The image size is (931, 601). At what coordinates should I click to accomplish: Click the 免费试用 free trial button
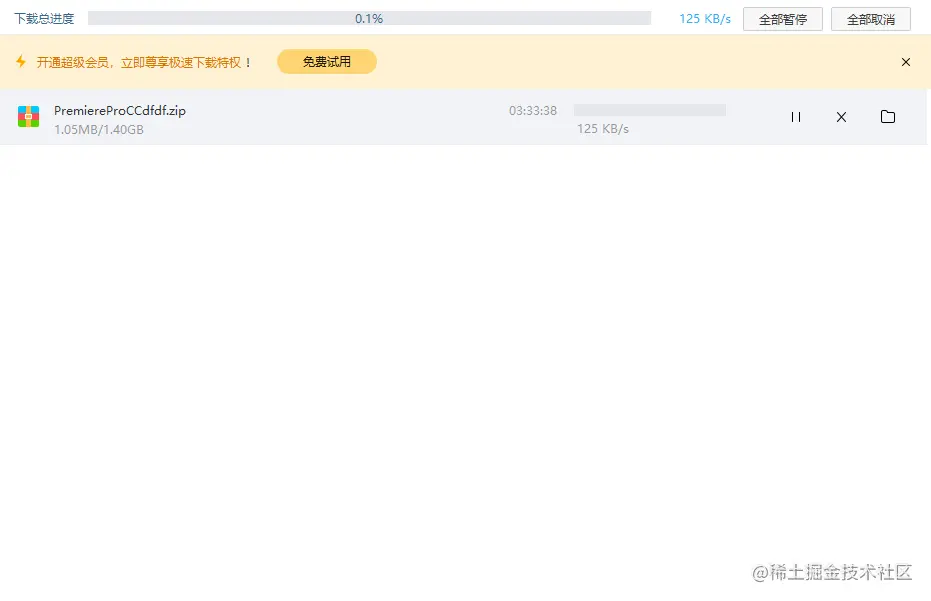[x=327, y=62]
